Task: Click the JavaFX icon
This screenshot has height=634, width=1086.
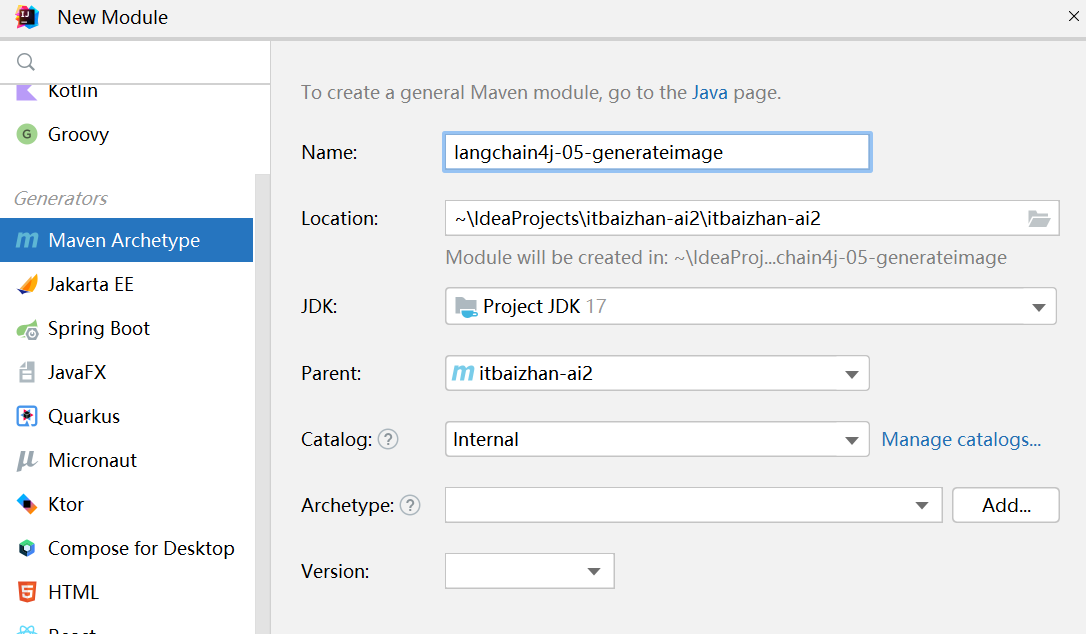Action: pos(26,373)
